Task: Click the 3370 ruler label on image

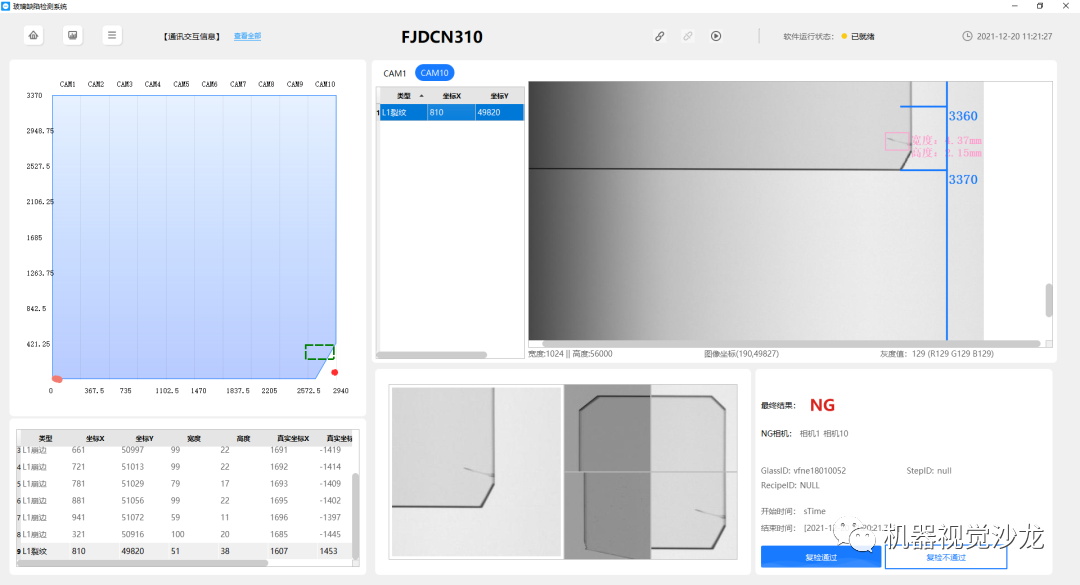Action: pos(963,179)
